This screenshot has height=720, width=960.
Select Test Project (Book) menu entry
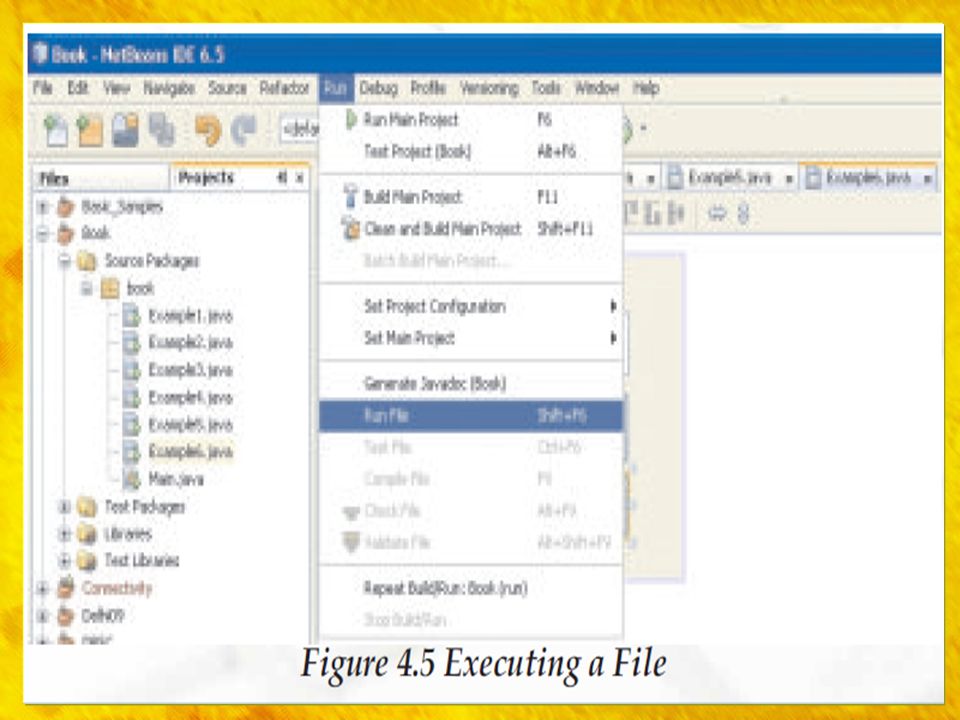coord(471,151)
